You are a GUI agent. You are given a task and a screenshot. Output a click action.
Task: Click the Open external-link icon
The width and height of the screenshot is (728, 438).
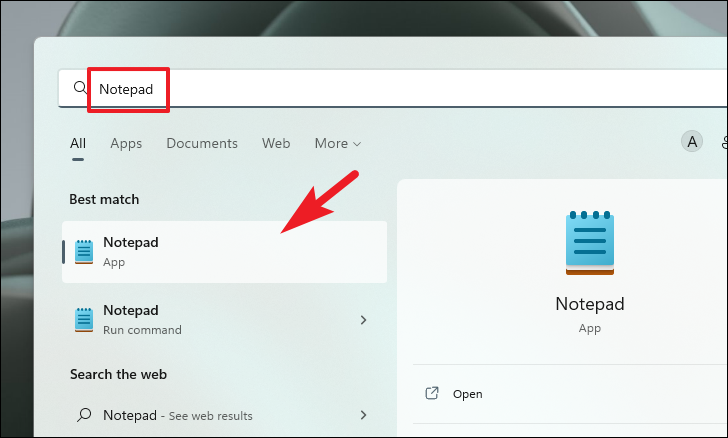click(432, 393)
